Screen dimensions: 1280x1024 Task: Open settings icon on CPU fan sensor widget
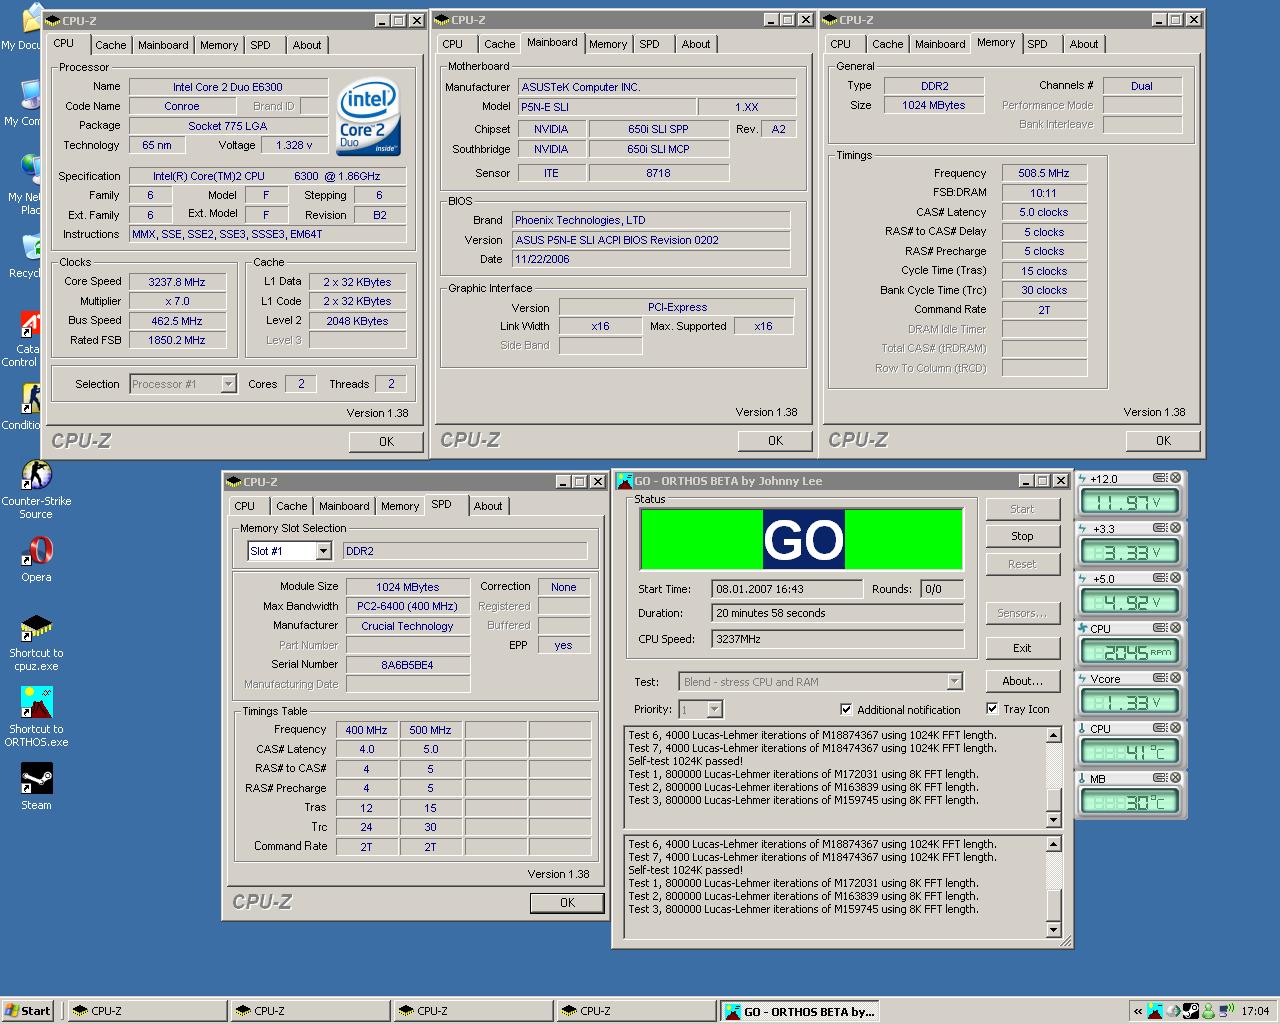point(1160,628)
